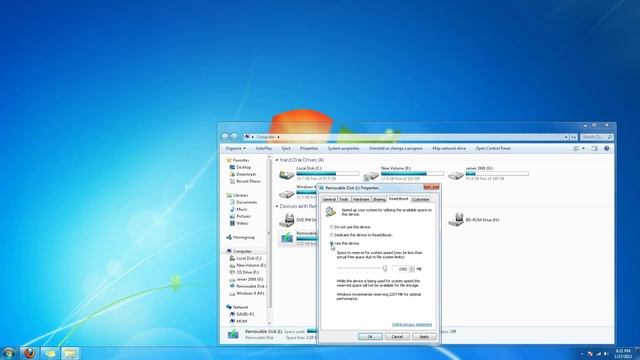Screen dimensions: 640x360
Task: Click the Local Disk (C:) drive icon in main pane
Action: tap(287, 175)
